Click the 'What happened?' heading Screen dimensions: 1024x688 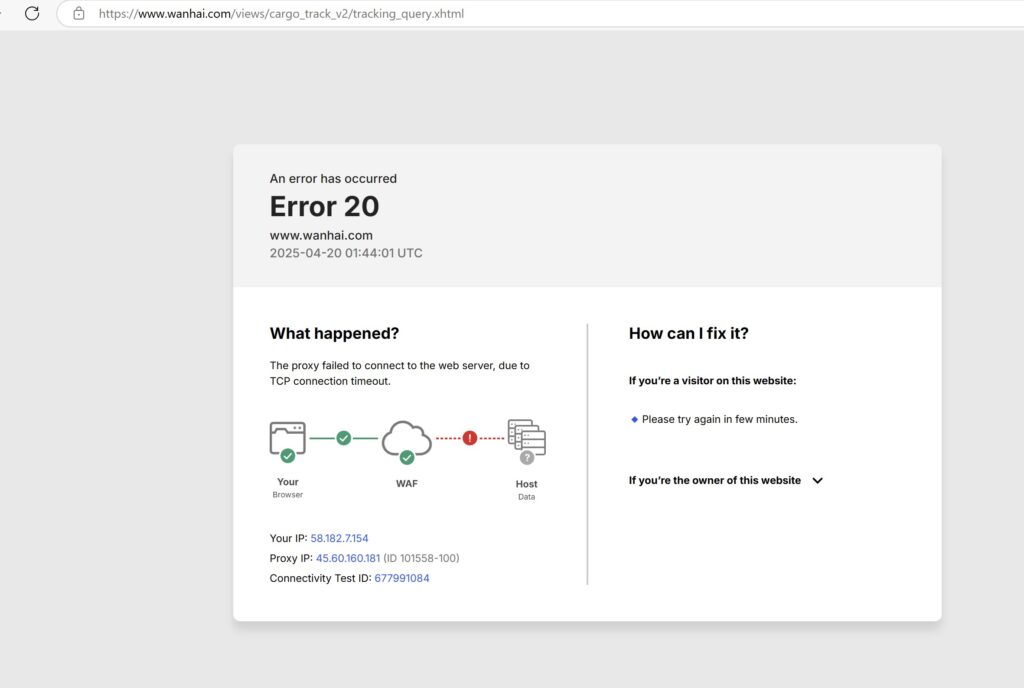tap(334, 334)
